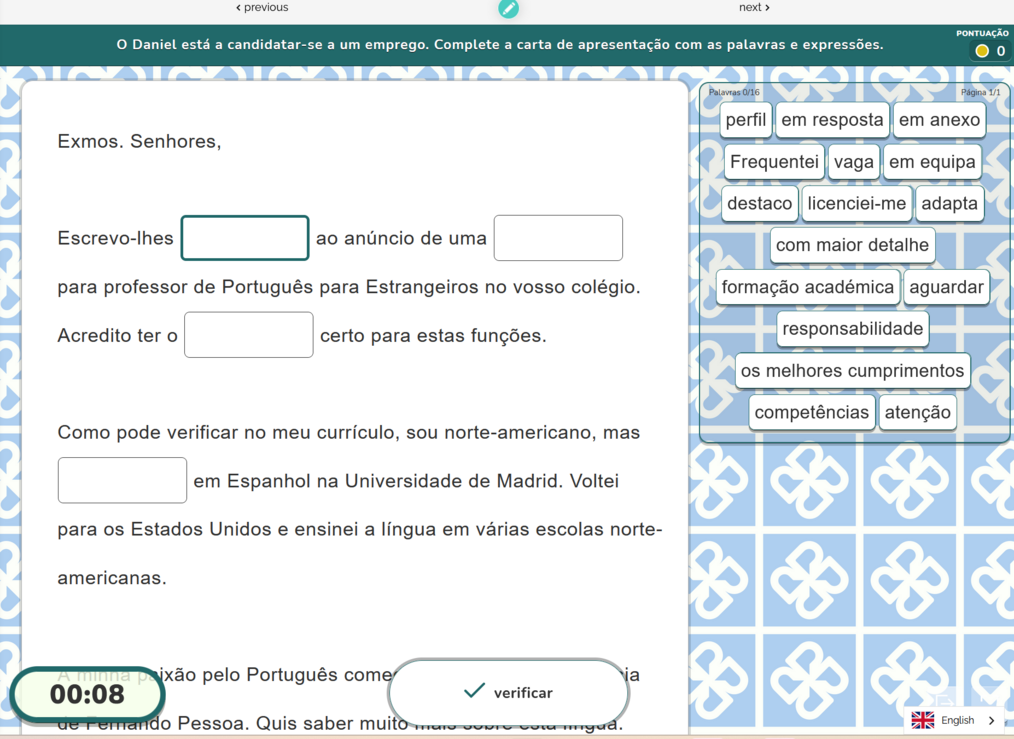Select the word tile 'aguardar'
This screenshot has width=1014, height=739.
(946, 287)
